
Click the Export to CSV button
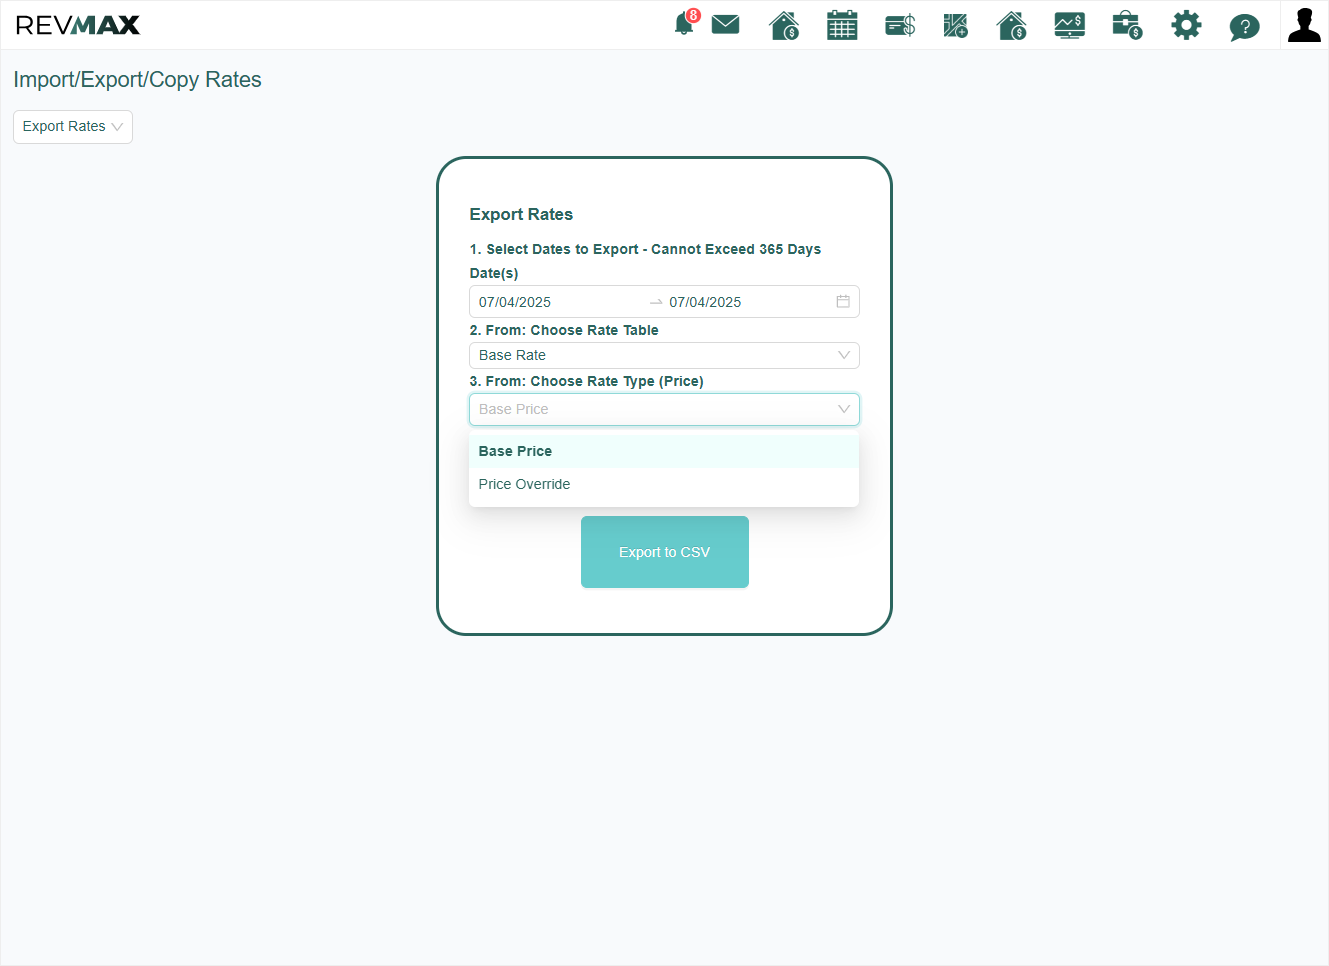(665, 552)
